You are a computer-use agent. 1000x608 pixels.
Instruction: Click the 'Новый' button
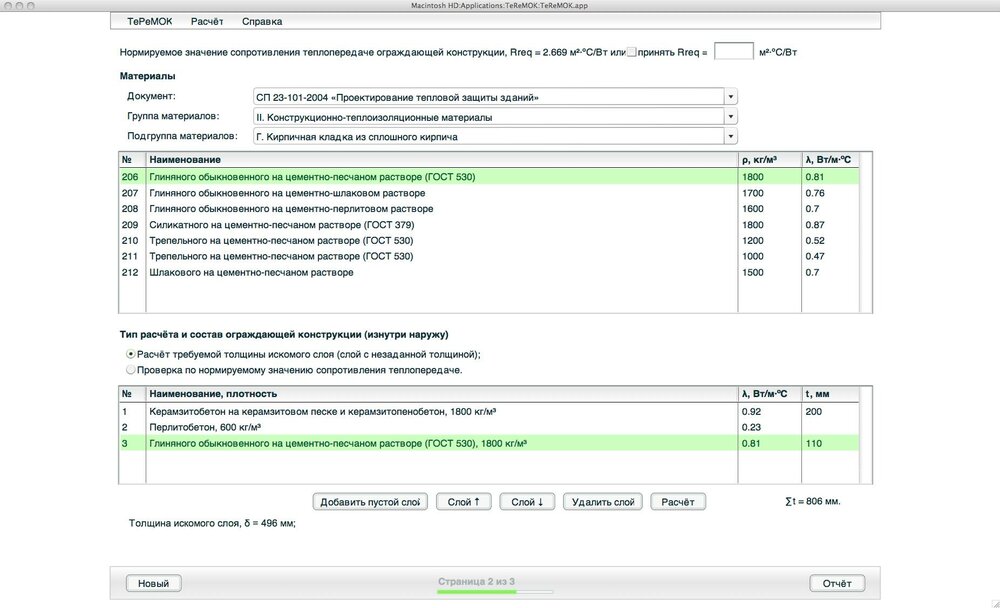click(153, 583)
